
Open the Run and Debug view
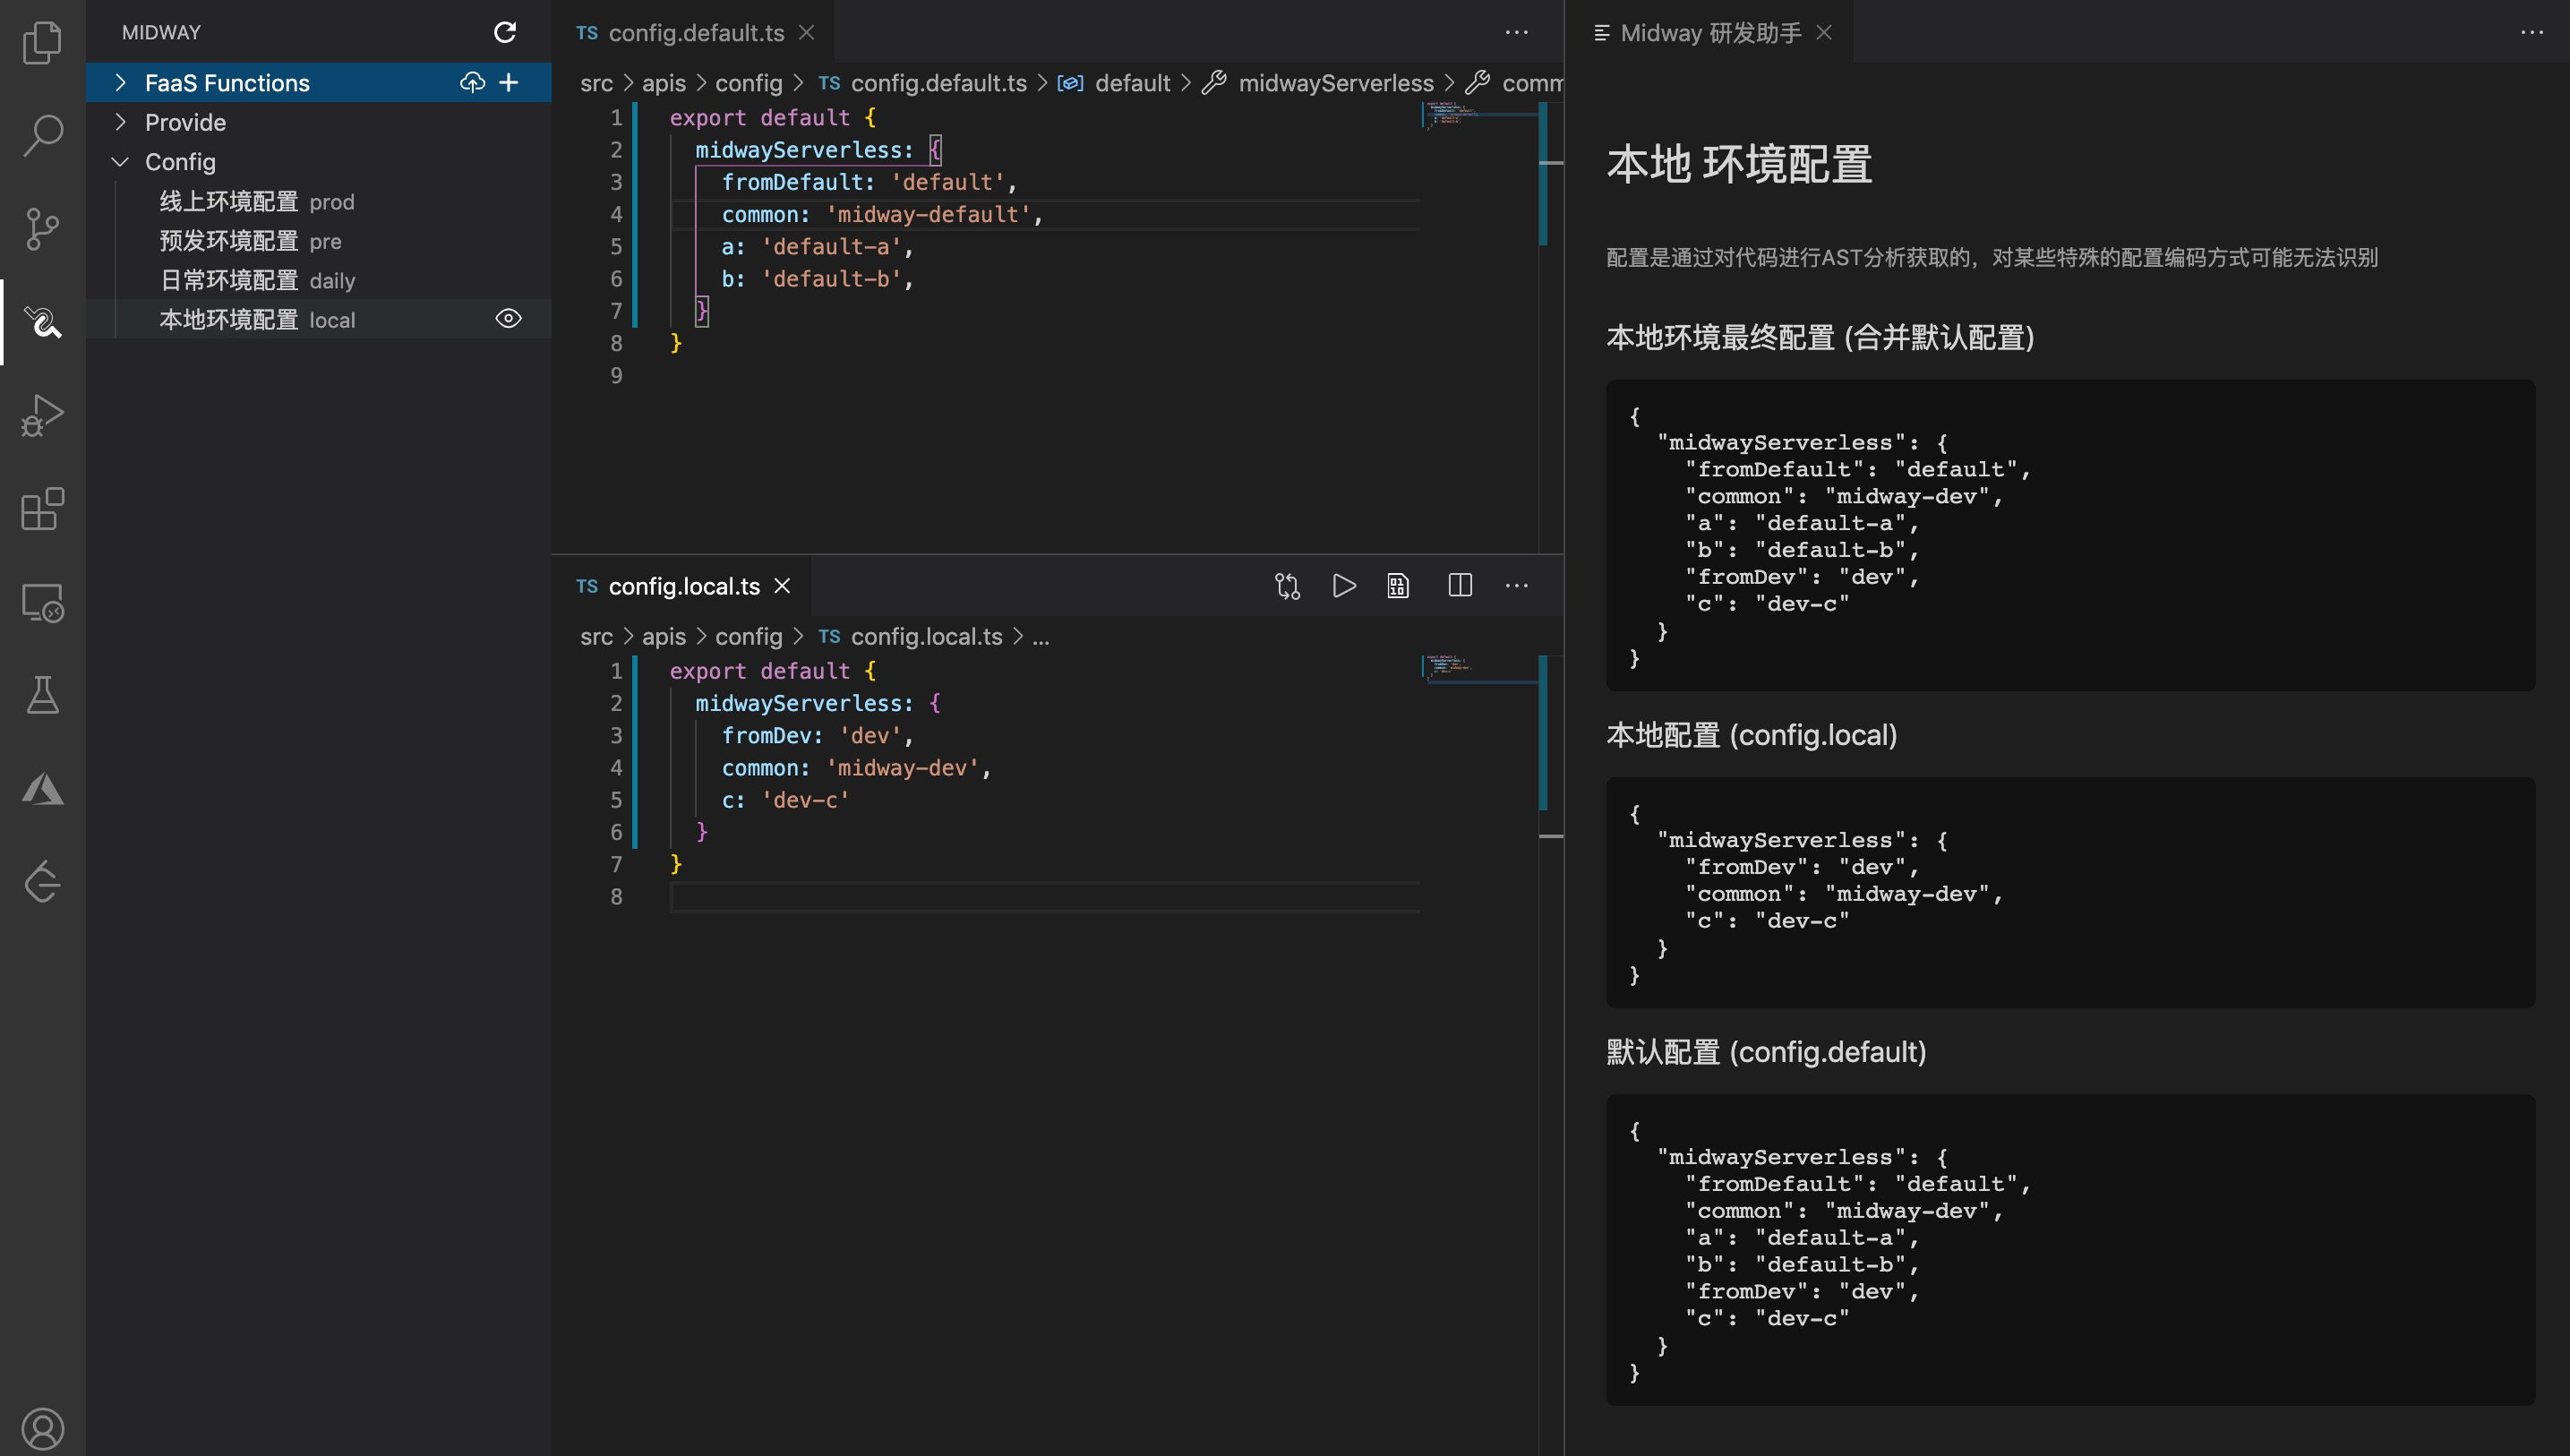coord(42,415)
